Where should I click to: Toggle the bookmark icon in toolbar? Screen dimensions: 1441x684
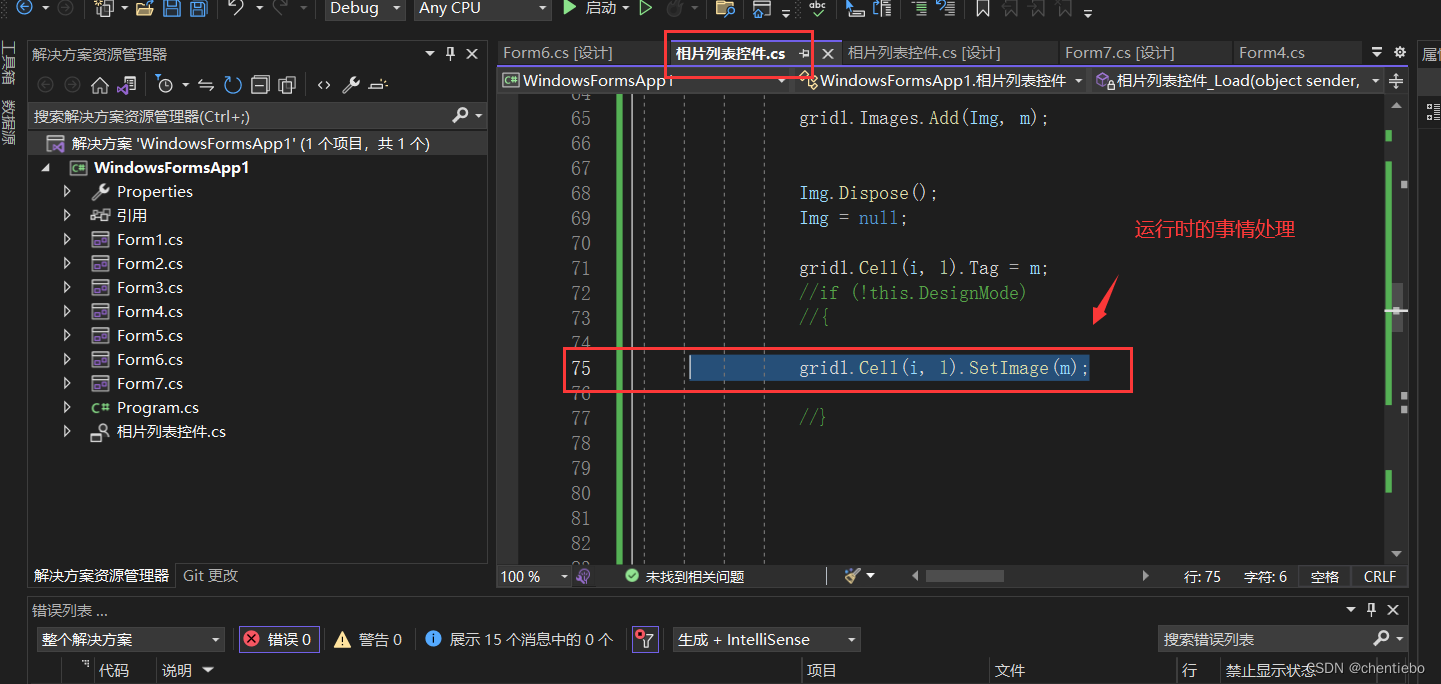[983, 8]
